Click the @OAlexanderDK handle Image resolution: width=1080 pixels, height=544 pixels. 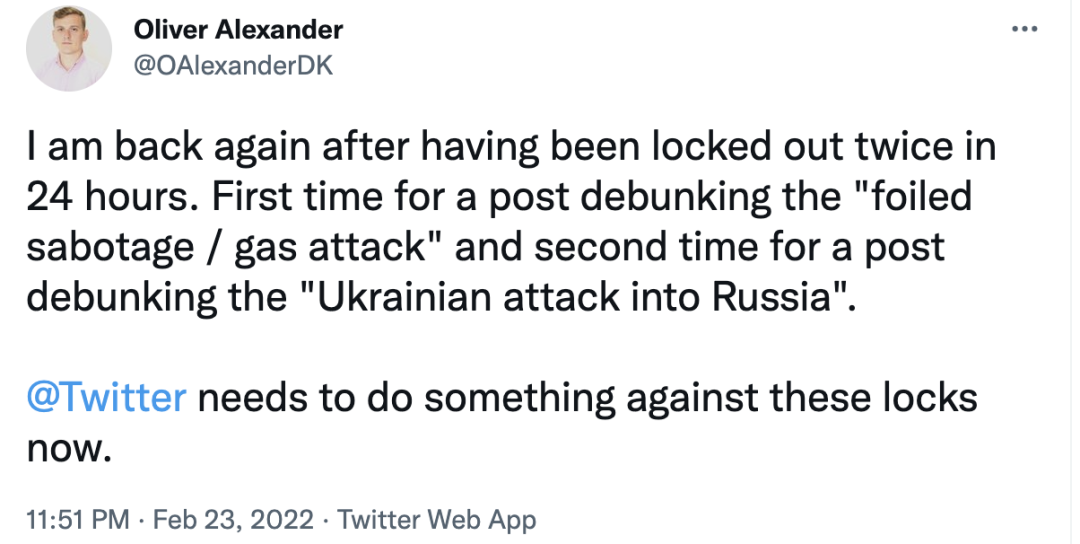(x=233, y=66)
